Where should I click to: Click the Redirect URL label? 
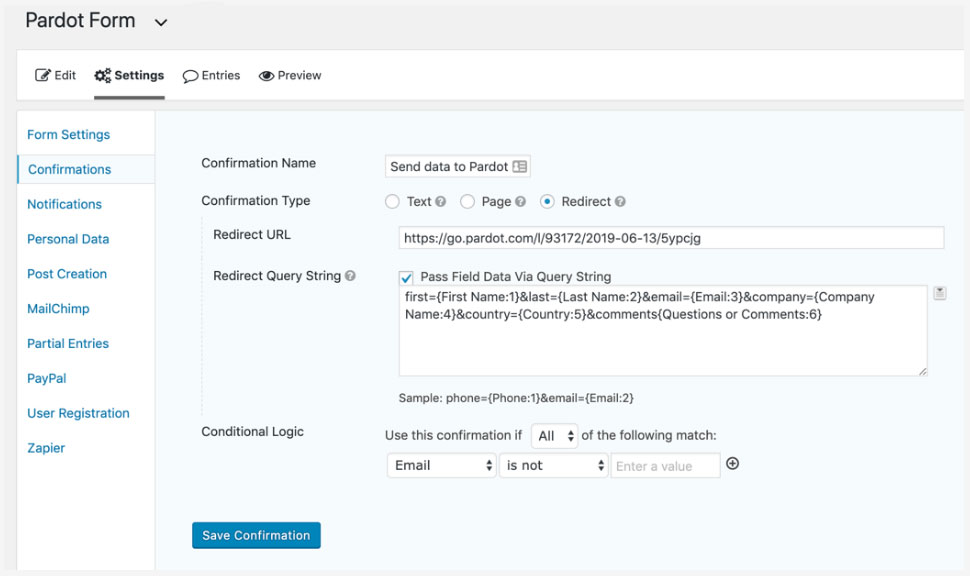(x=252, y=234)
